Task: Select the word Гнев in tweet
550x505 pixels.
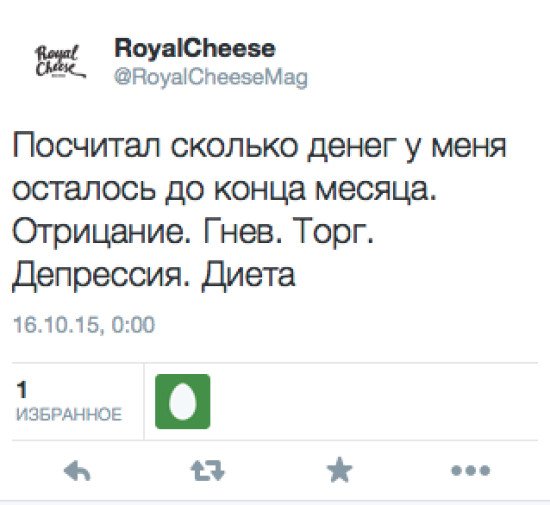Action: [239, 231]
